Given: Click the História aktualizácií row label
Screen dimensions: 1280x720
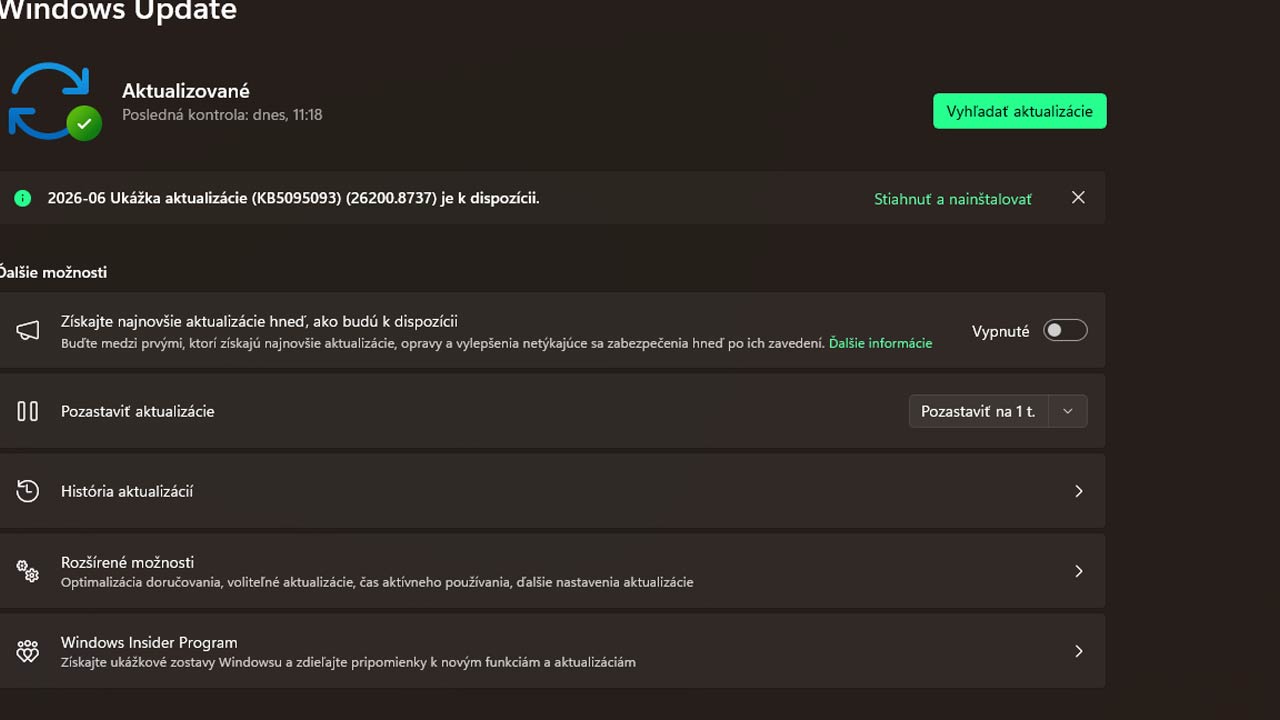Looking at the screenshot, I should [x=127, y=491].
